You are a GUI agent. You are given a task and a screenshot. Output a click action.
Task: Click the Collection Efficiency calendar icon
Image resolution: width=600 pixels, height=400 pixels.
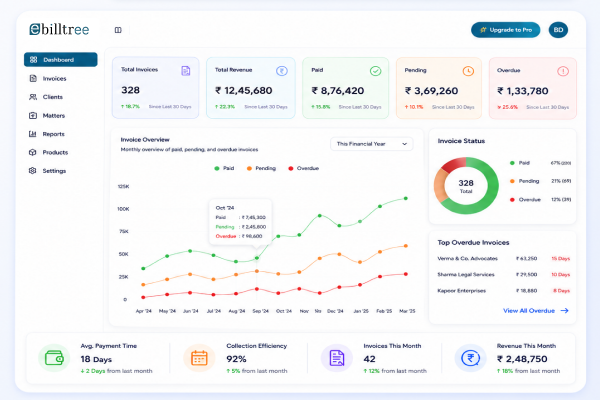pyautogui.click(x=199, y=358)
